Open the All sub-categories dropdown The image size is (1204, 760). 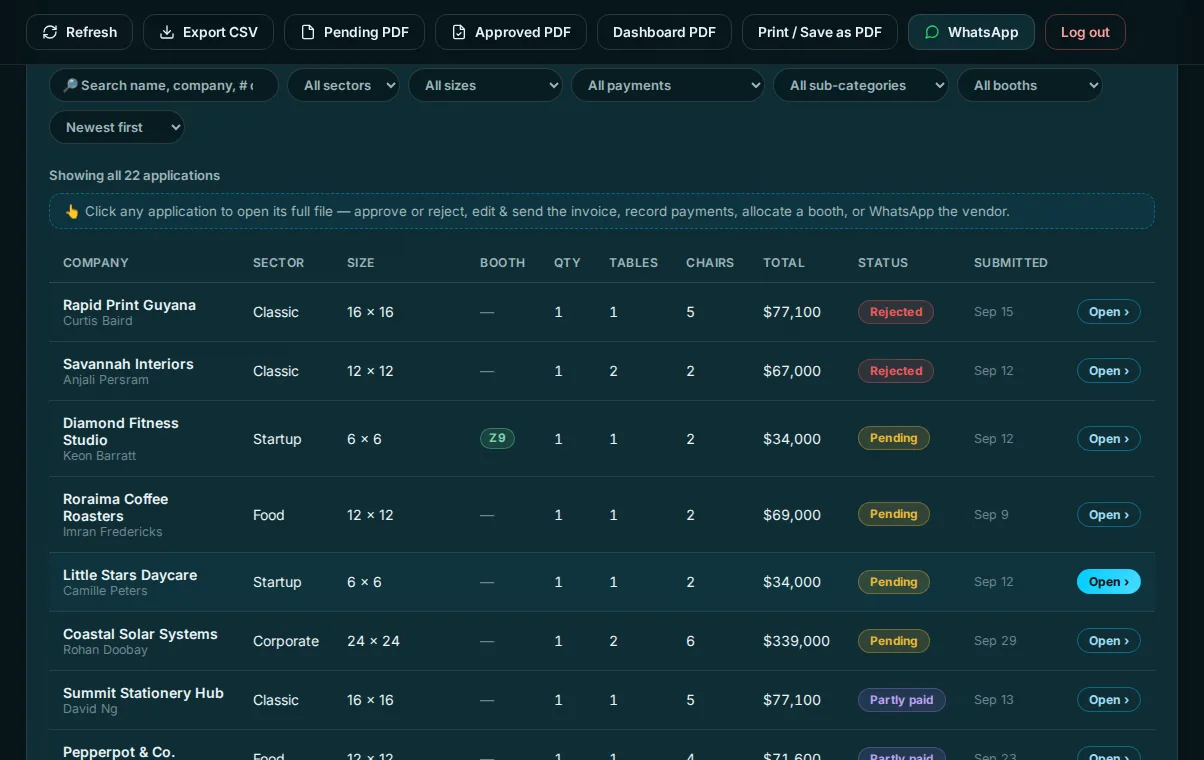pos(861,85)
